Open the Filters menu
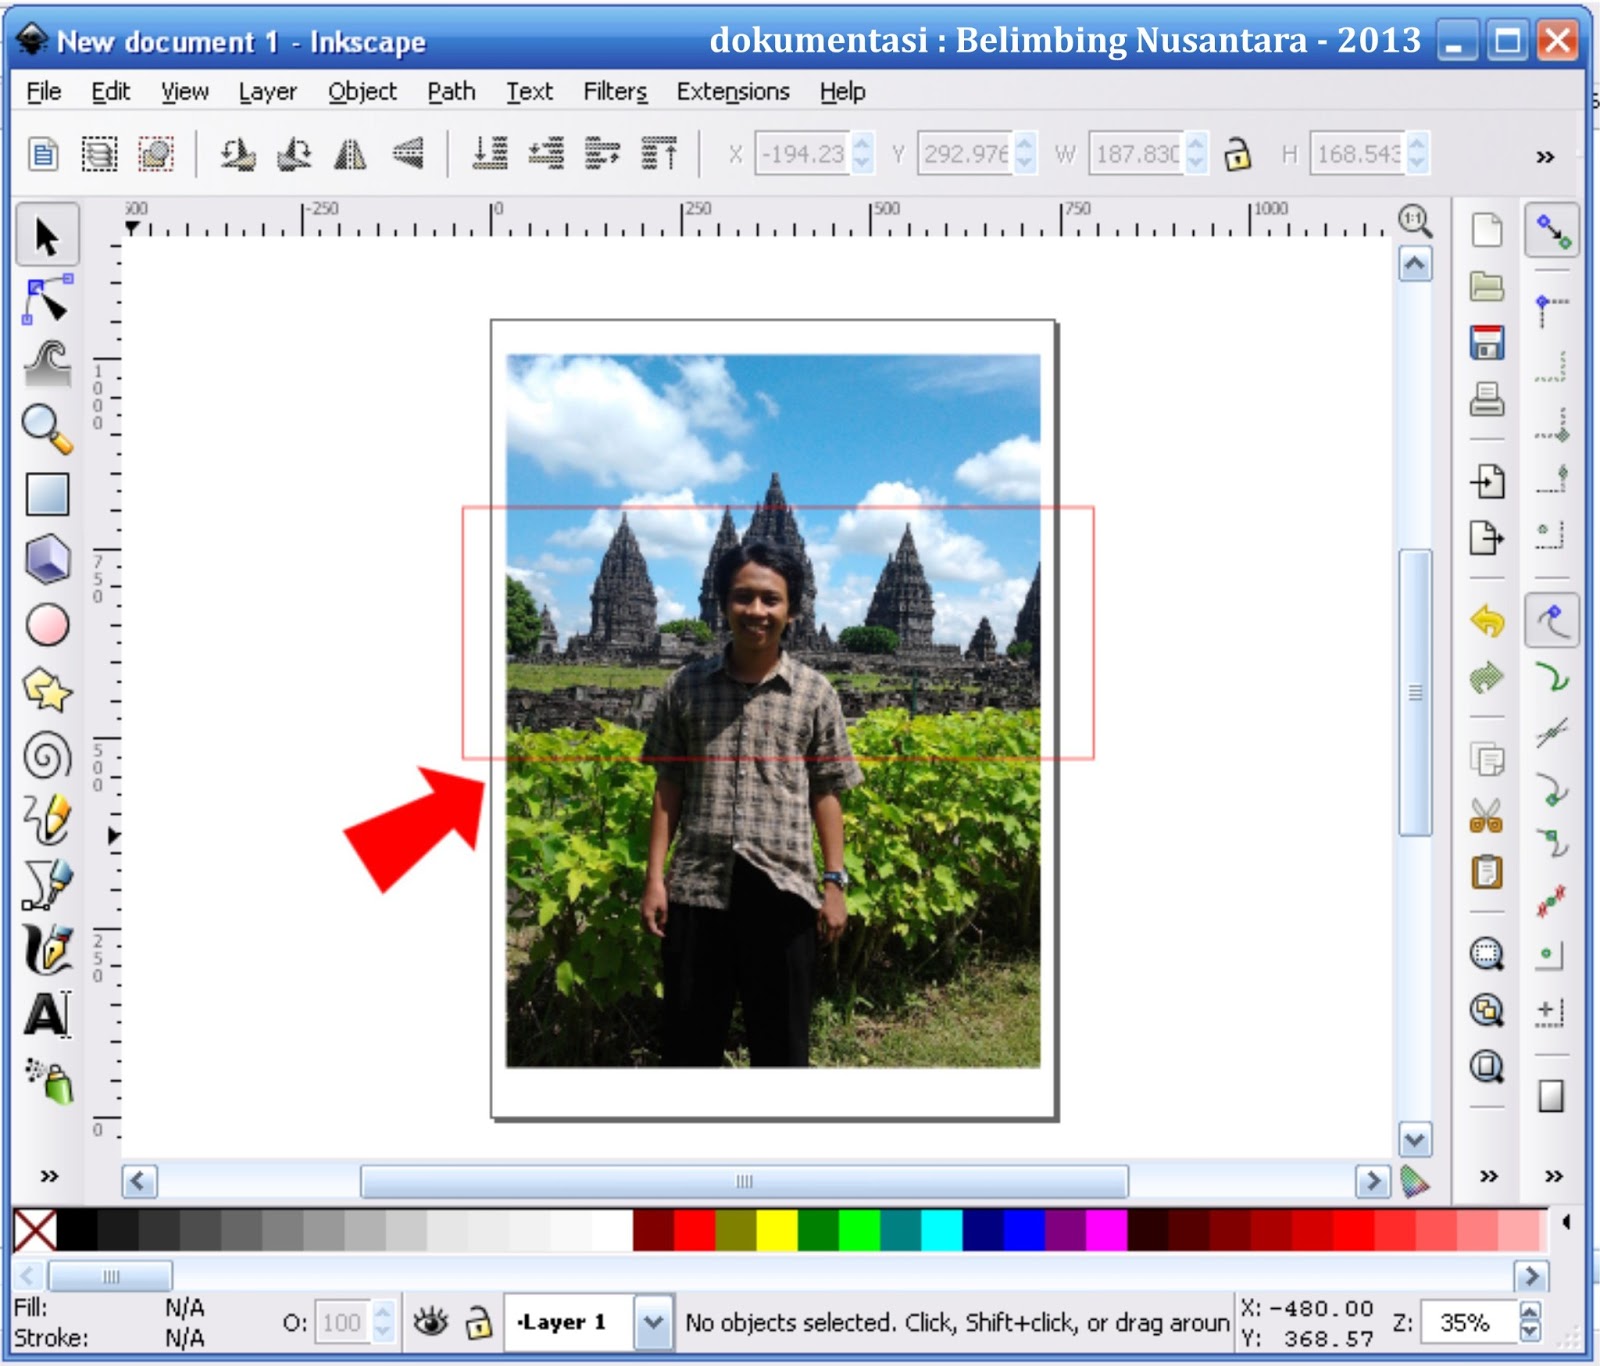Viewport: 1600px width, 1366px height. (x=613, y=91)
